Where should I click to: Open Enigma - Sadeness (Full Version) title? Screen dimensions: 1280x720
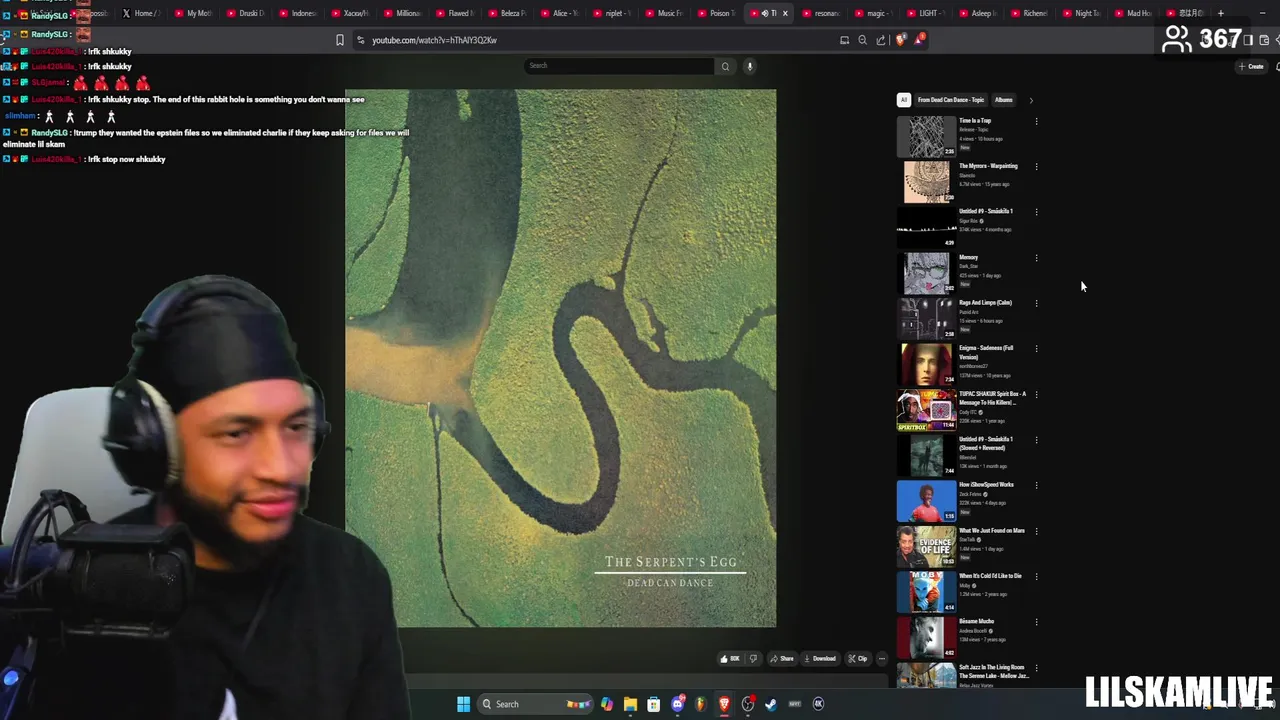[x=986, y=352]
